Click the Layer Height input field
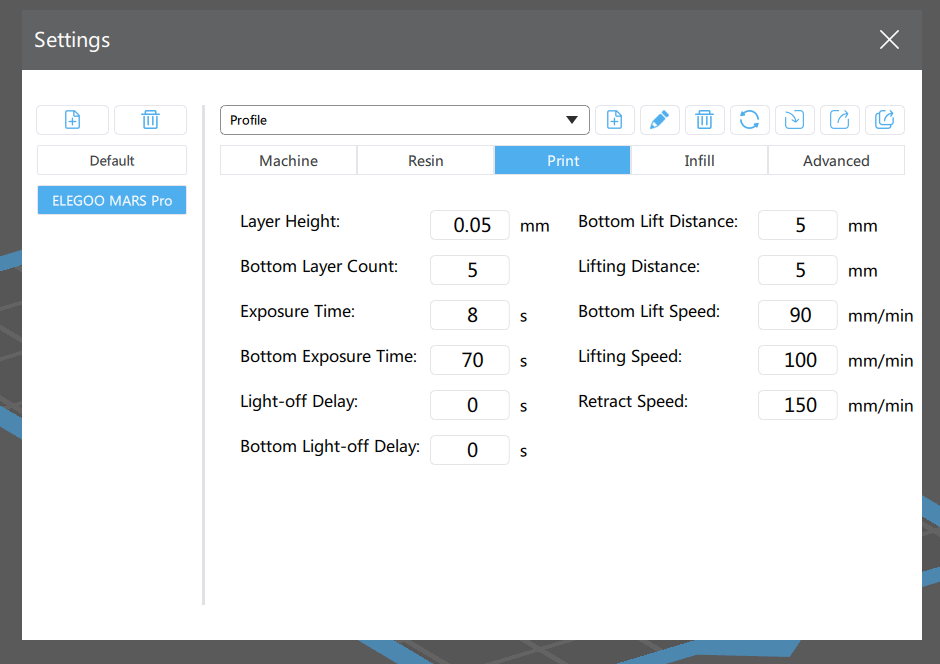This screenshot has width=940, height=664. coord(470,225)
